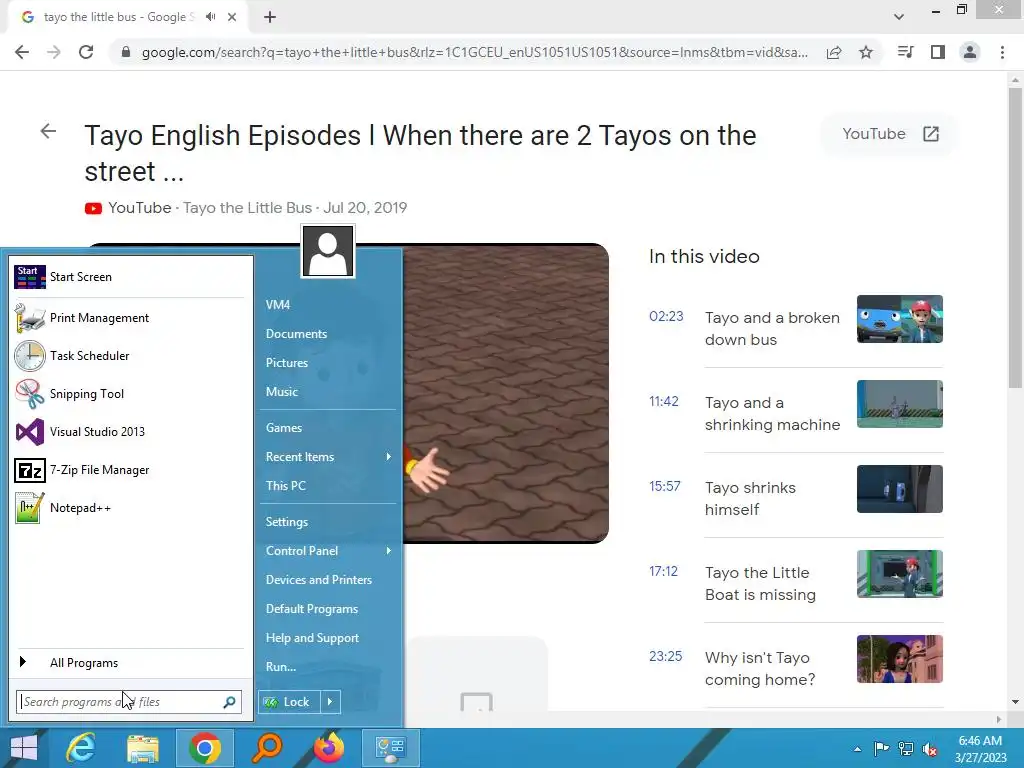This screenshot has height=768, width=1024.
Task: Open the control panel app on taskbar
Action: click(x=391, y=748)
